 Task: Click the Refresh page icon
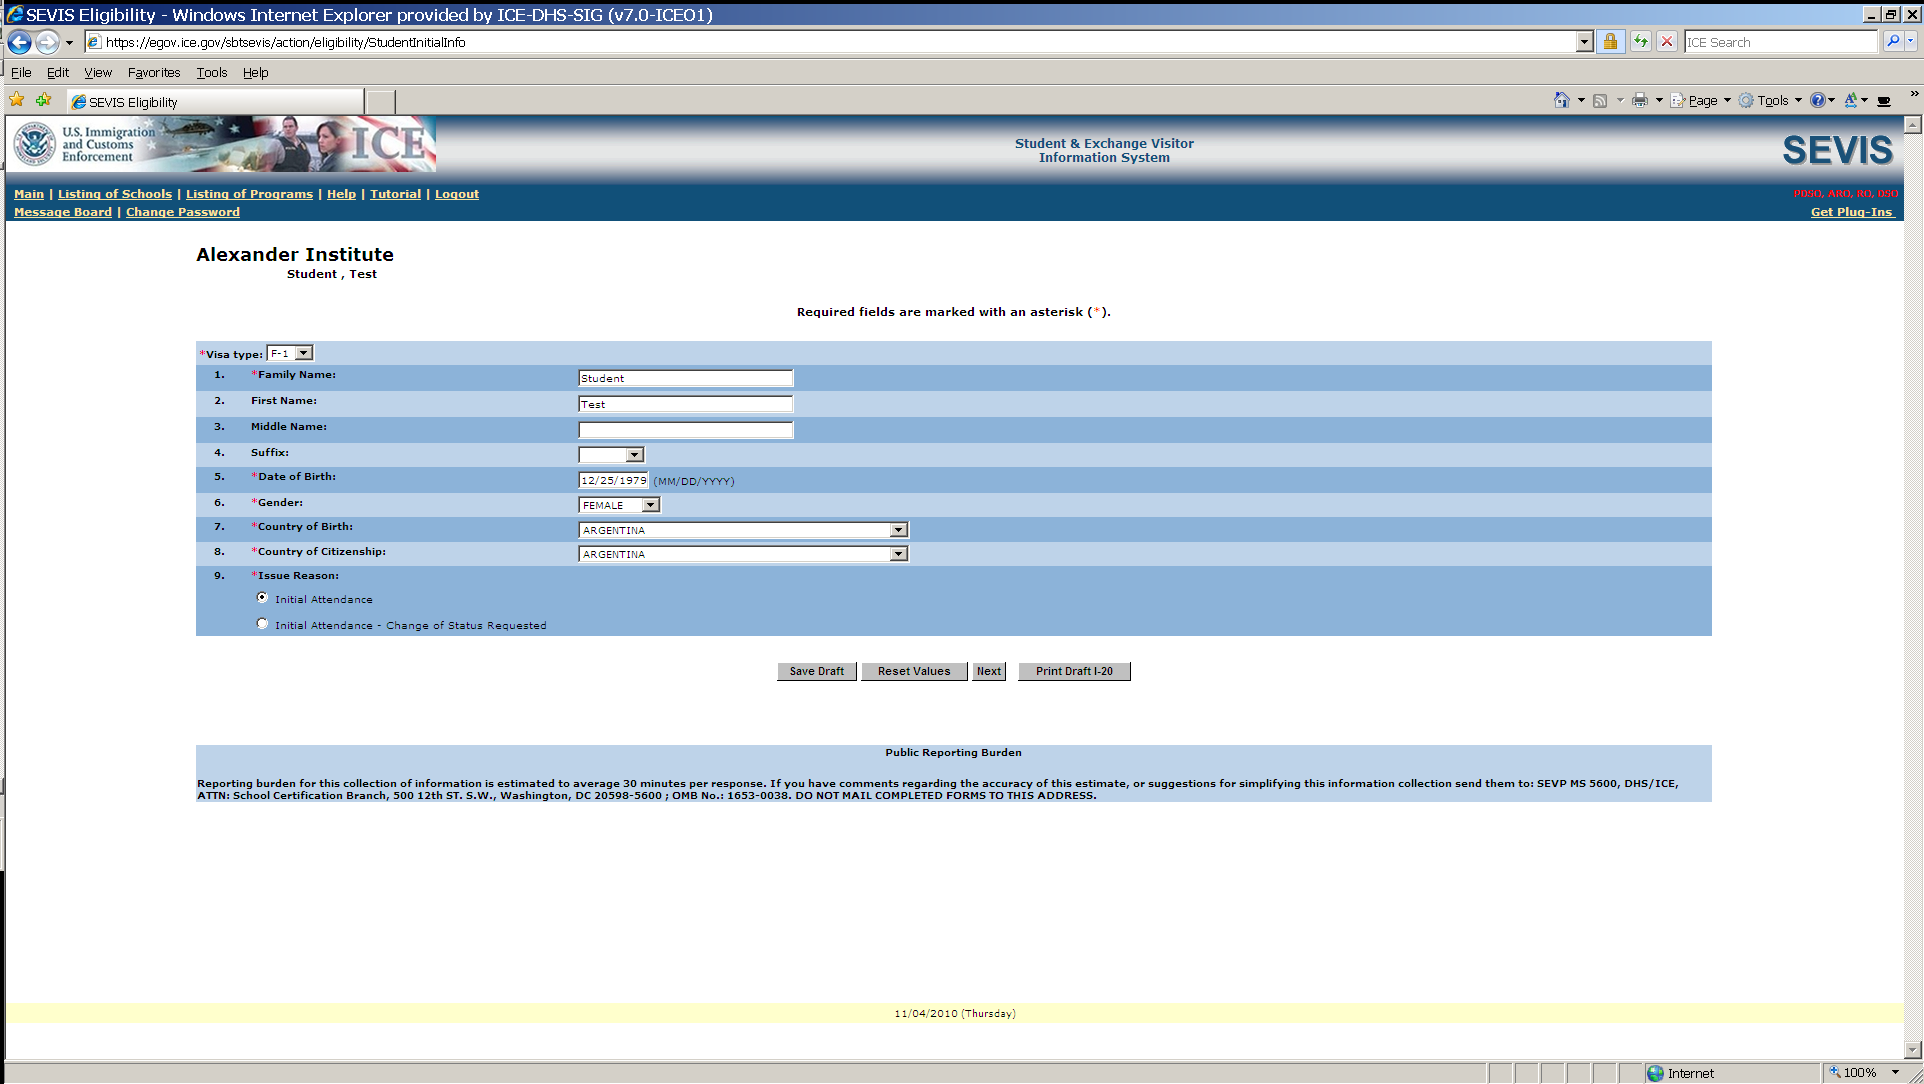(x=1640, y=42)
